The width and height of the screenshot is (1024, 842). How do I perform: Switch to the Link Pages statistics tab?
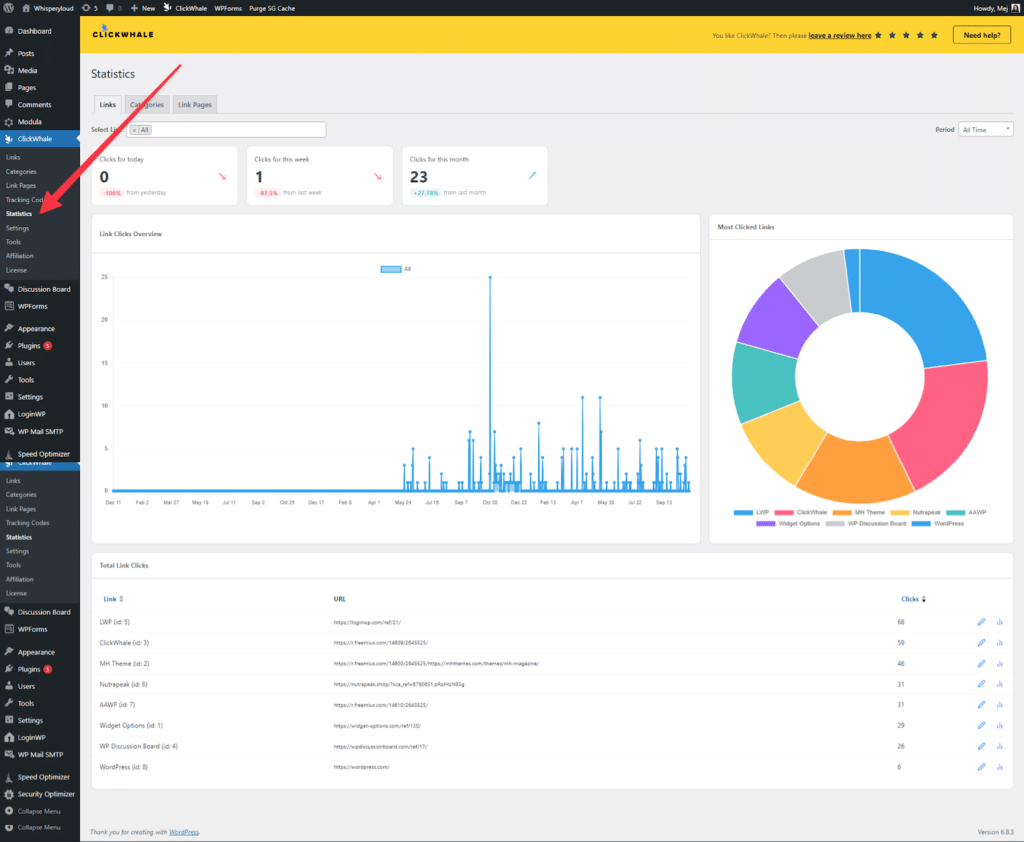(195, 105)
